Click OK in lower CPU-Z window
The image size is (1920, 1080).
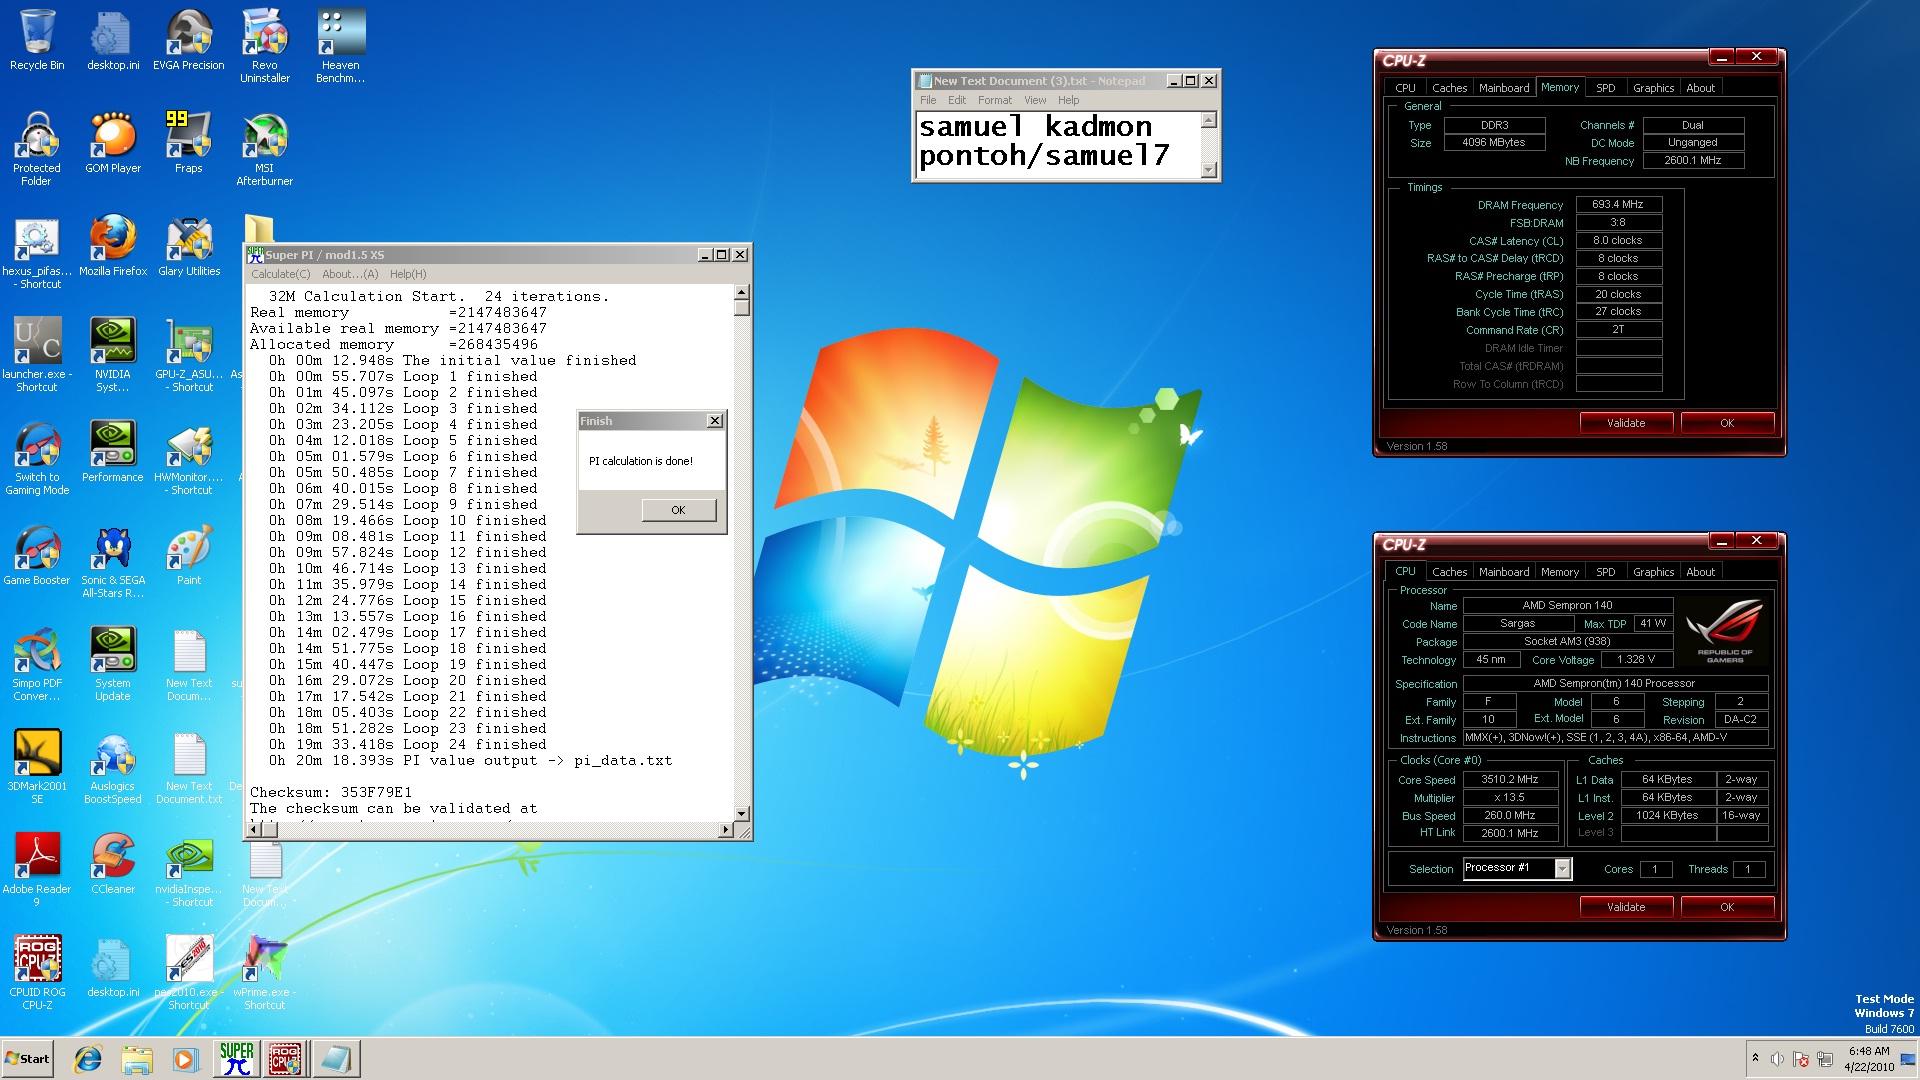pos(1727,907)
